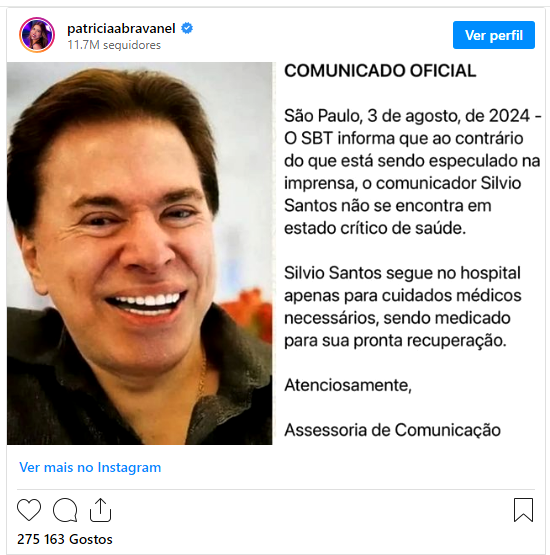Click the Atenciosamente closing line
This screenshot has width=550, height=555.
click(348, 385)
